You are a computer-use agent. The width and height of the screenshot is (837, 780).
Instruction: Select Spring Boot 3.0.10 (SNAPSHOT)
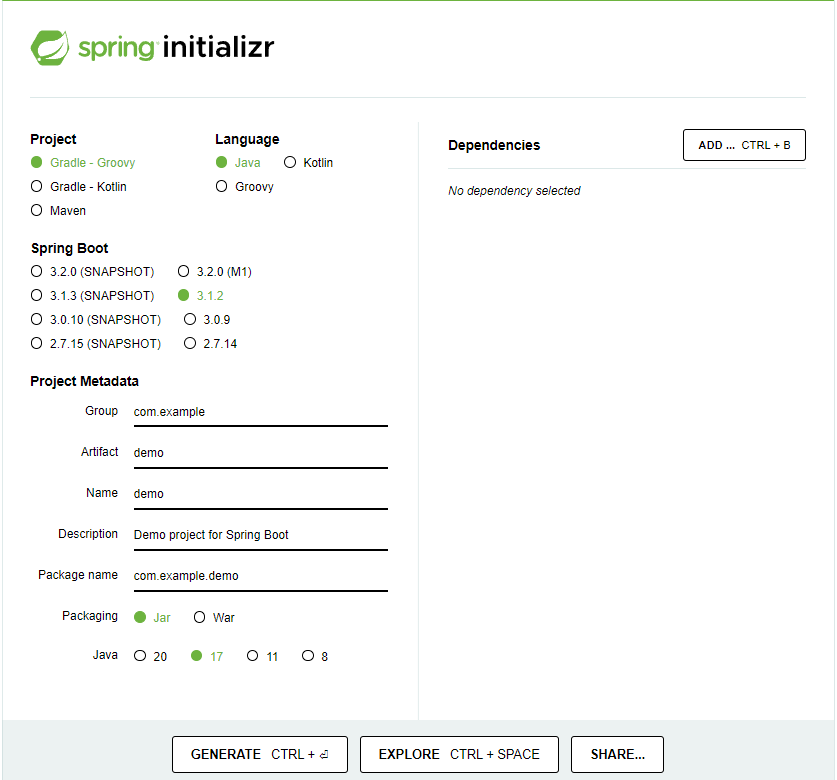coord(96,319)
